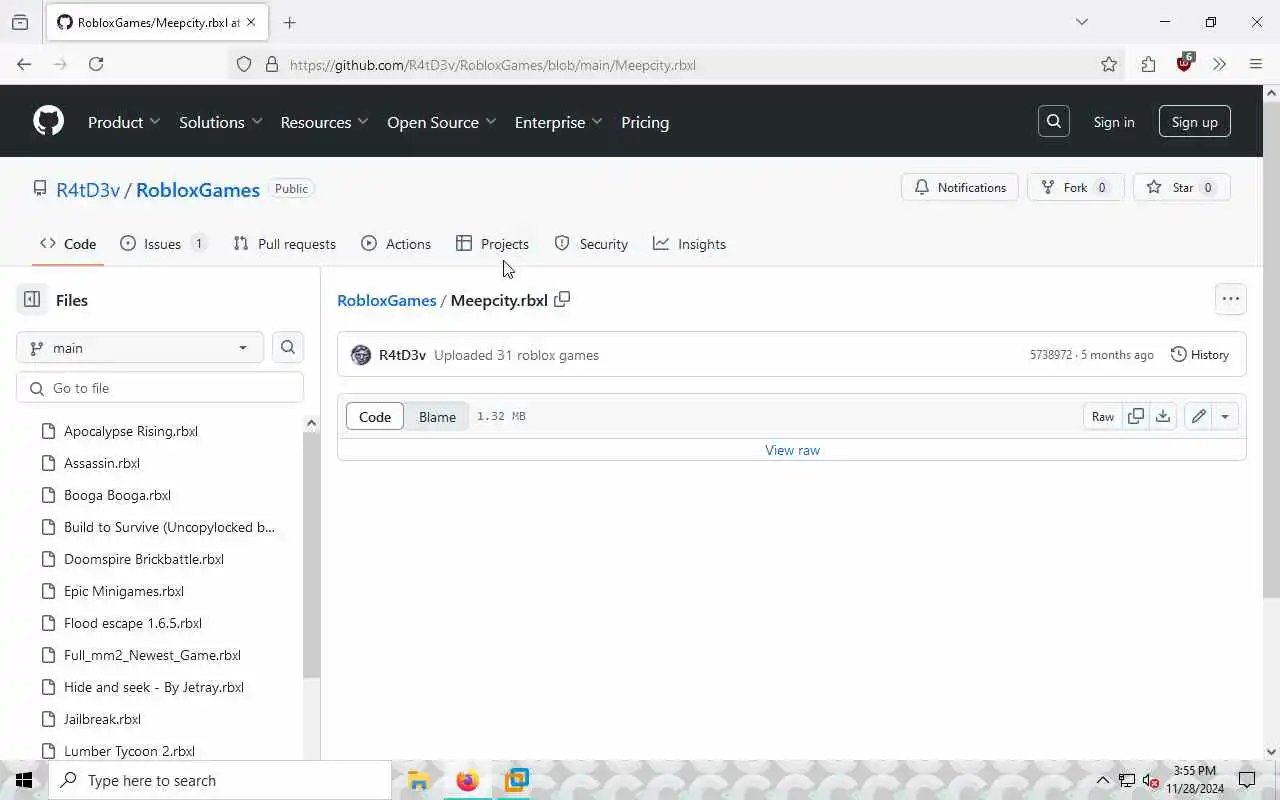The width and height of the screenshot is (1280, 800).
Task: Open Apocalypse Rising.rbxl in the file tree
Action: coord(131,431)
